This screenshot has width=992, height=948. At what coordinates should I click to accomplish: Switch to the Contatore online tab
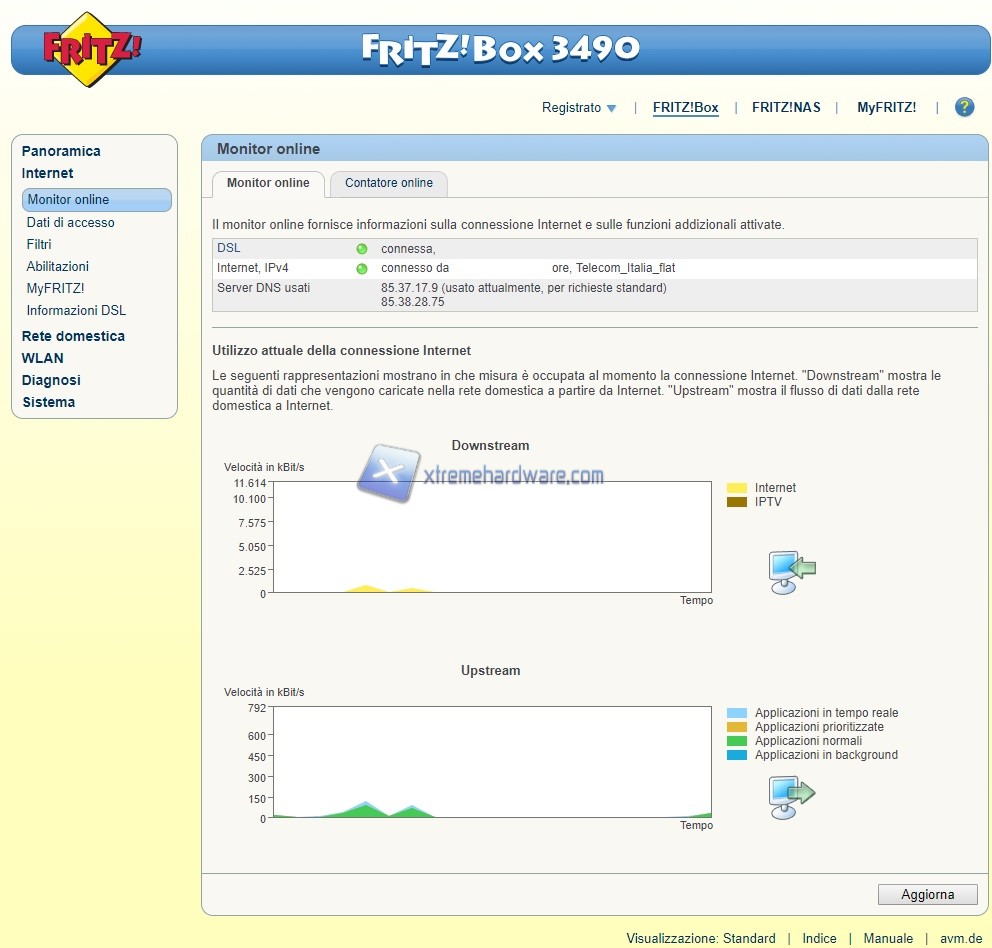(x=389, y=183)
